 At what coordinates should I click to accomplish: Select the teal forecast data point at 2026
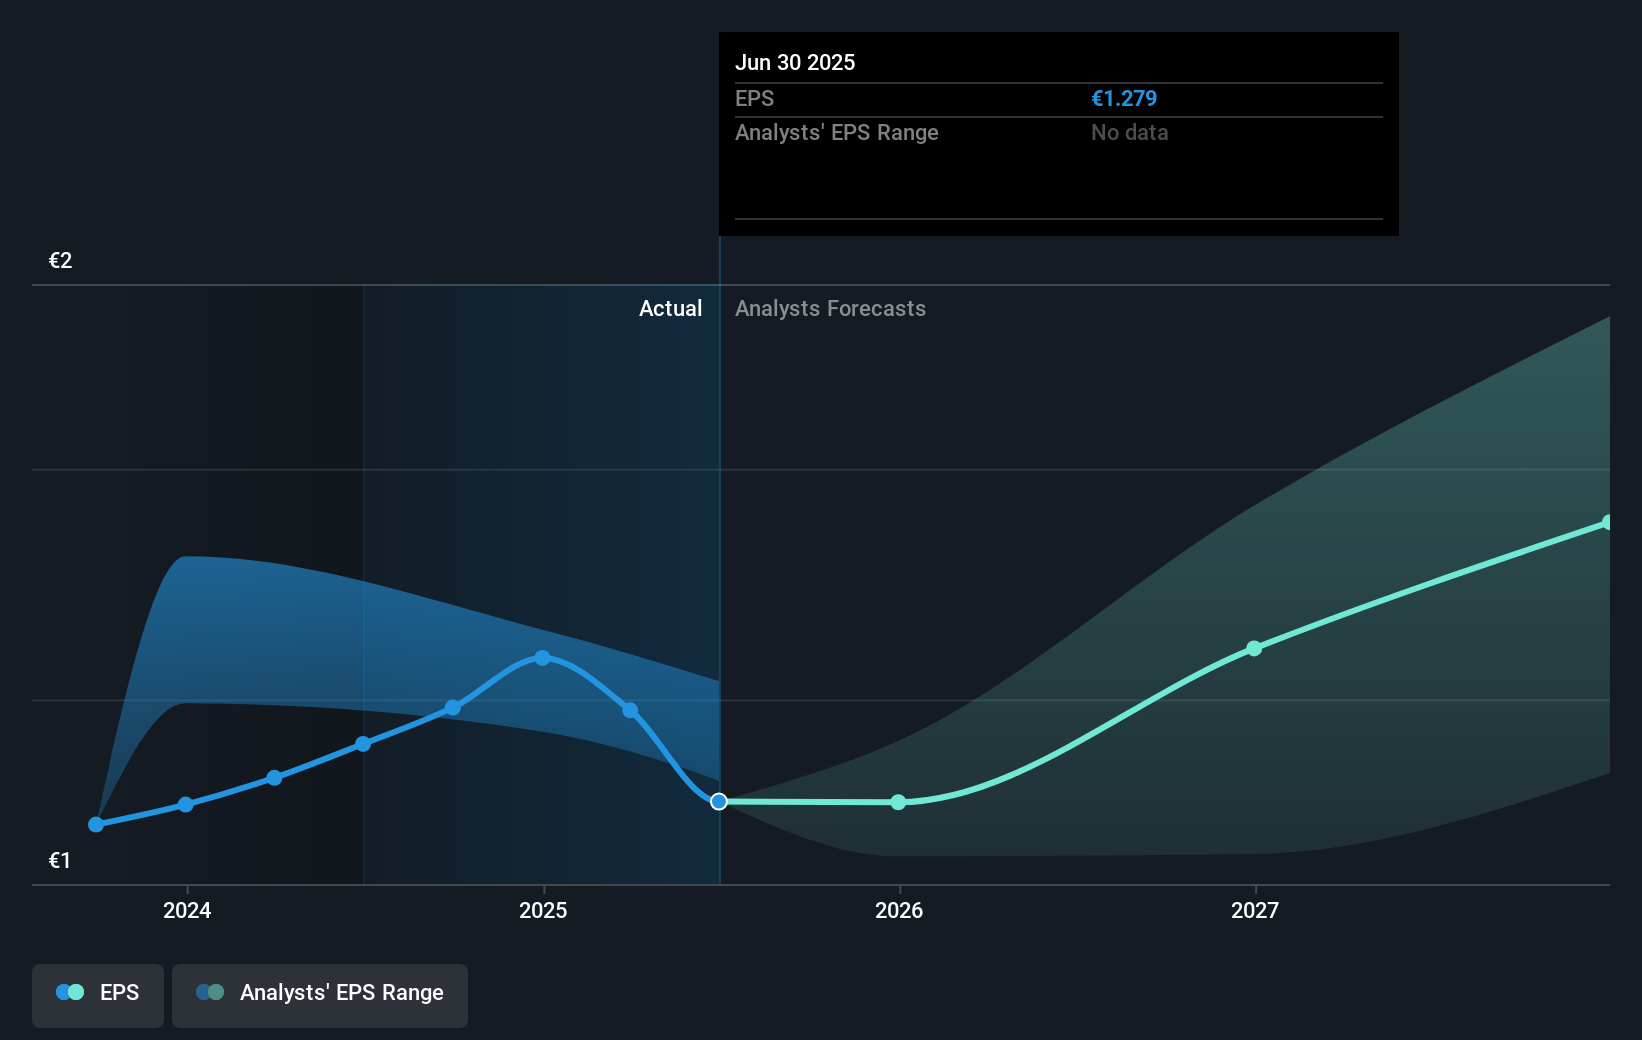[898, 801]
